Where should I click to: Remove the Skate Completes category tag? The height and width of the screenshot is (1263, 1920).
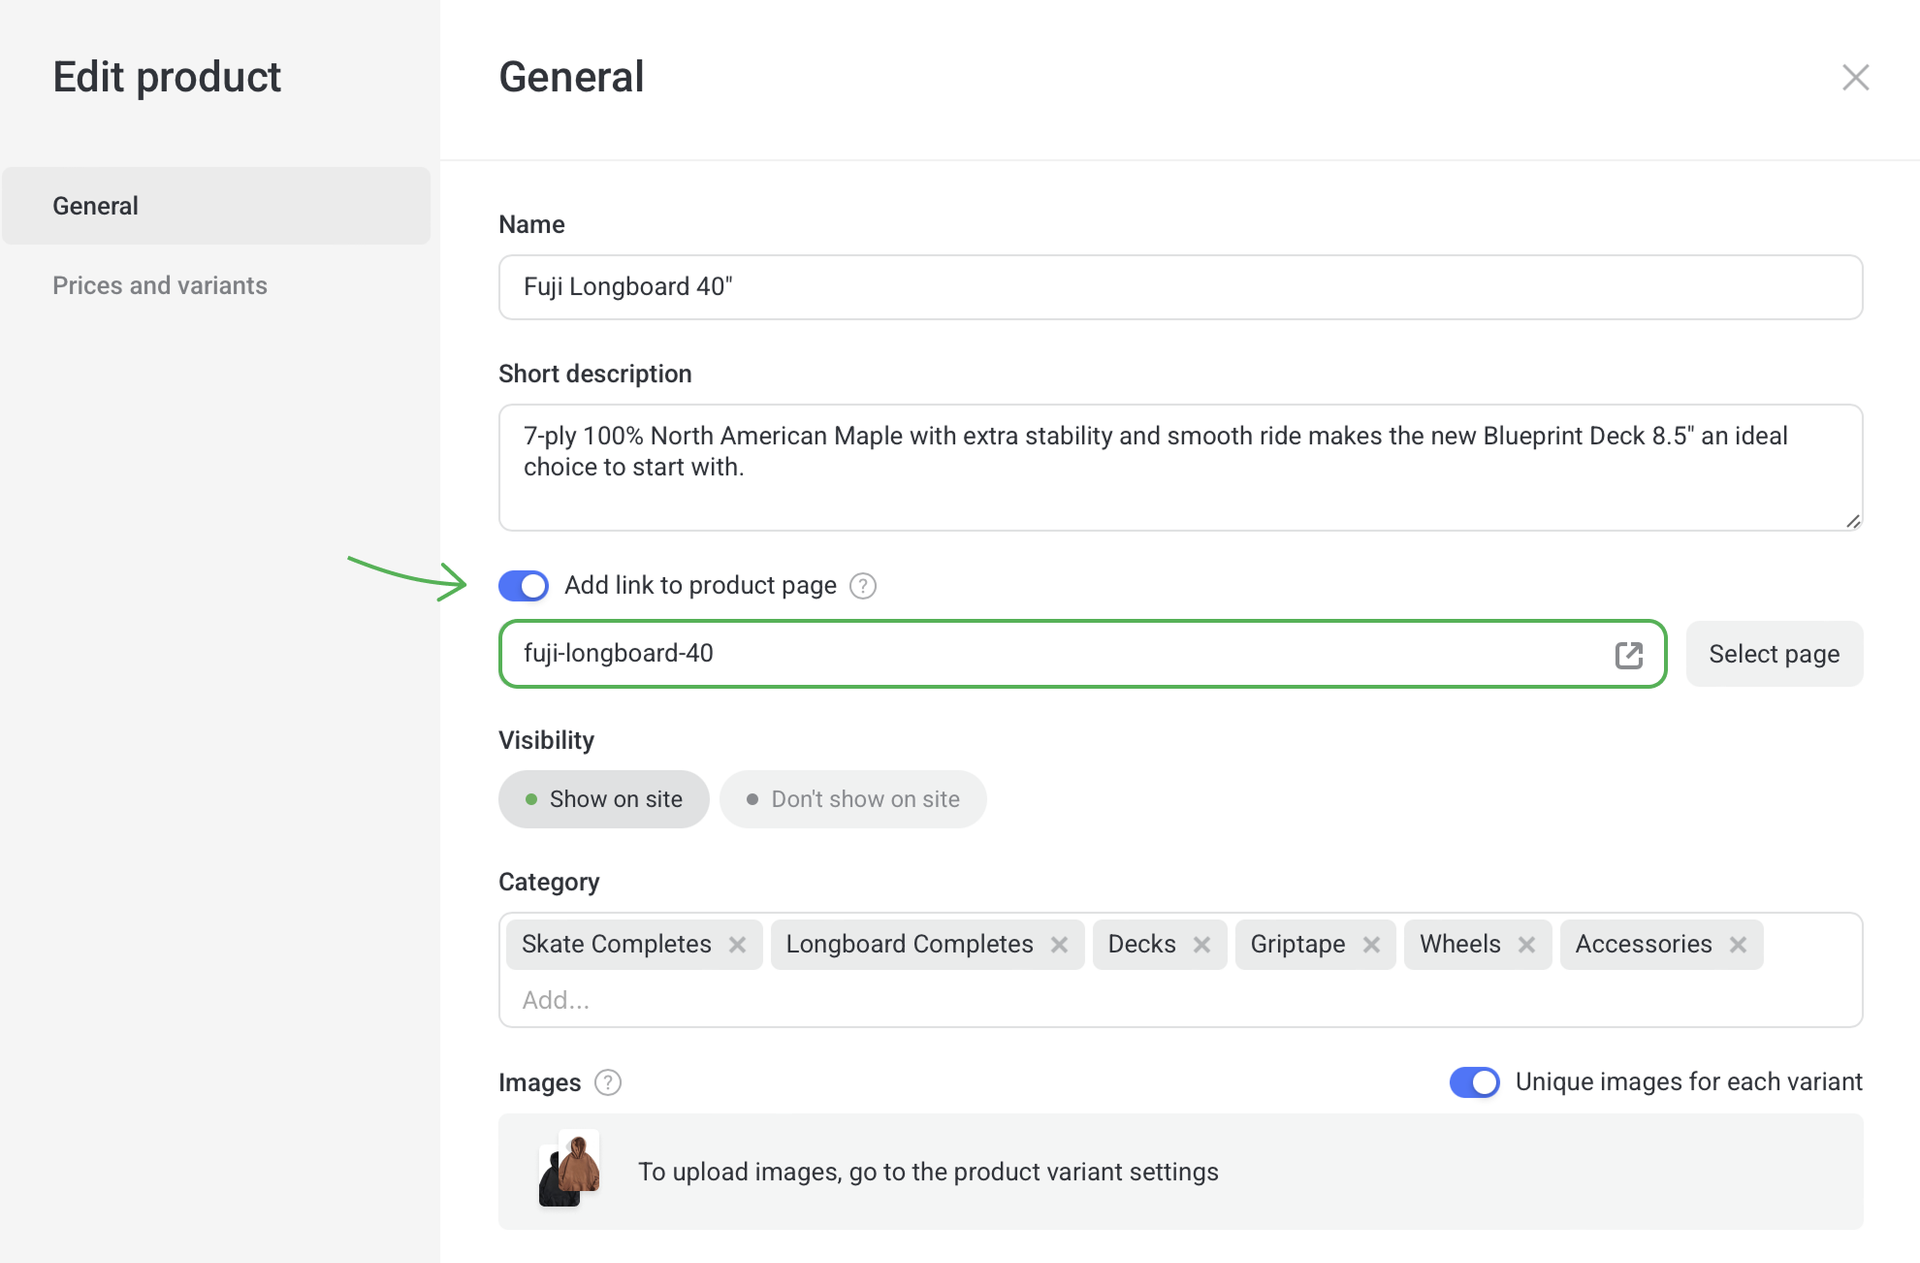737,945
